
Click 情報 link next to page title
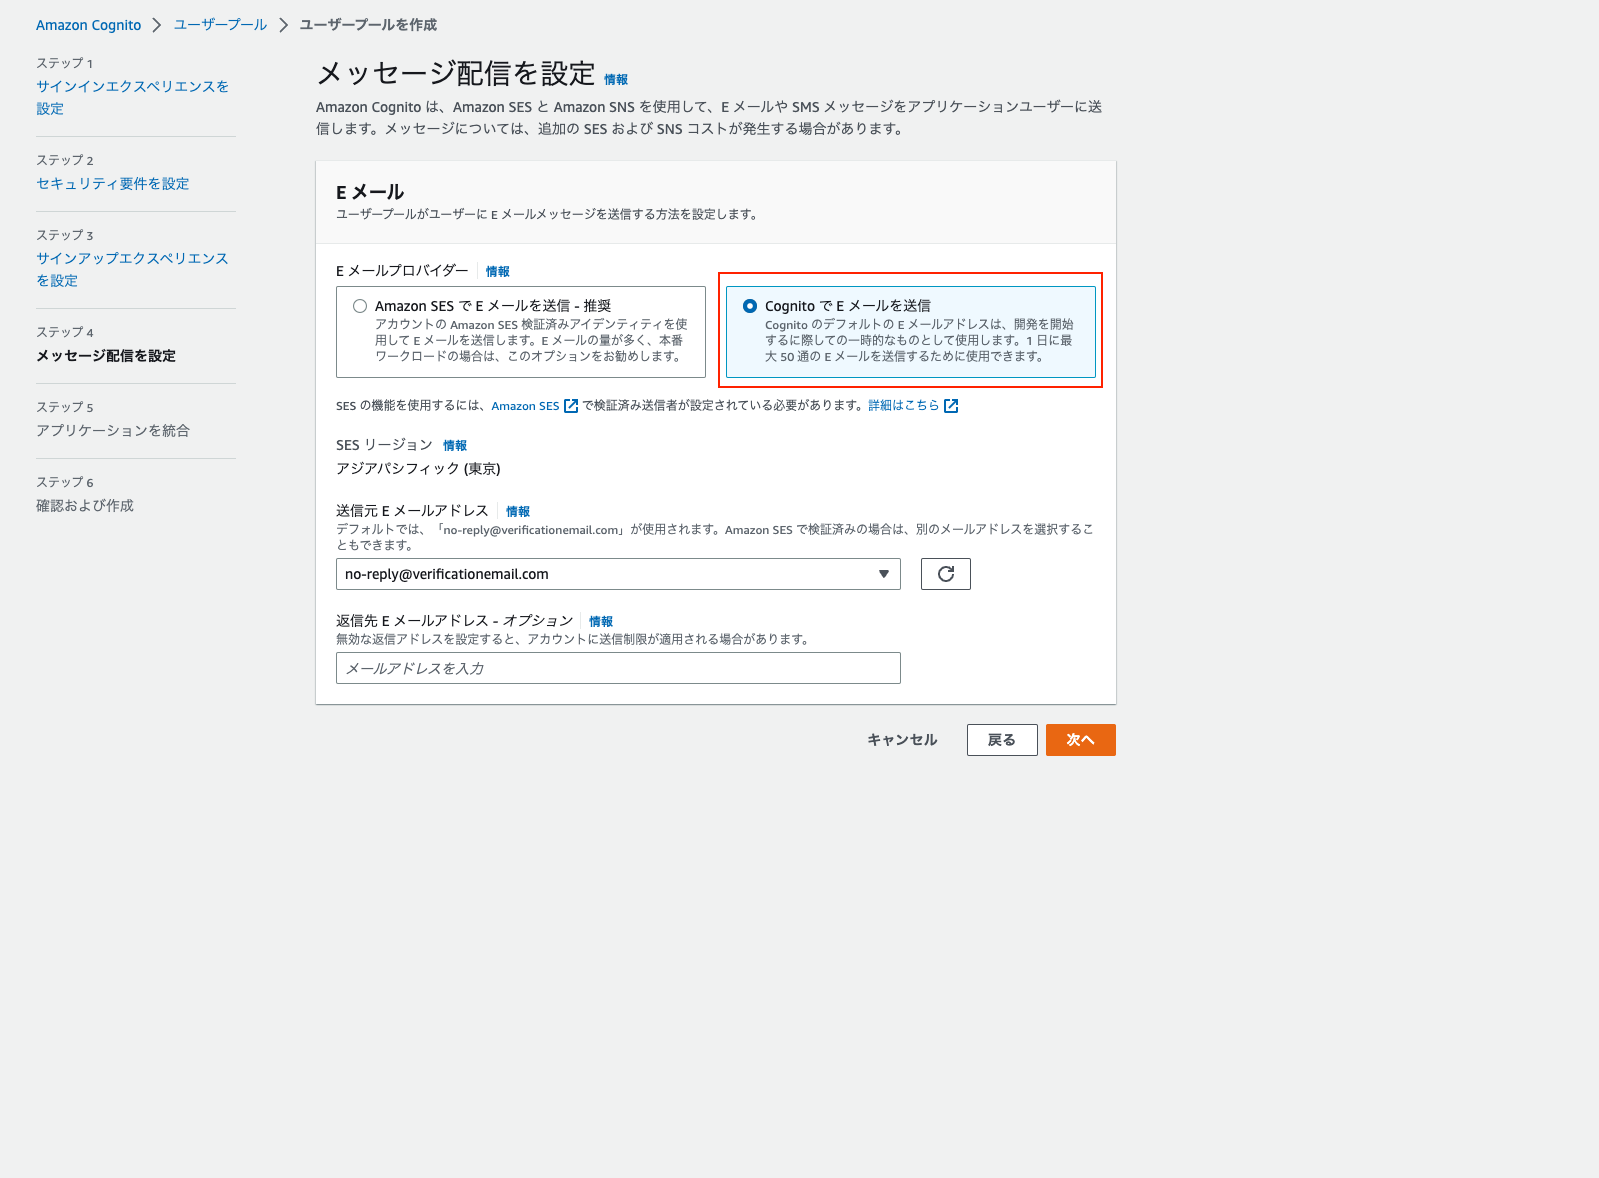[x=616, y=80]
